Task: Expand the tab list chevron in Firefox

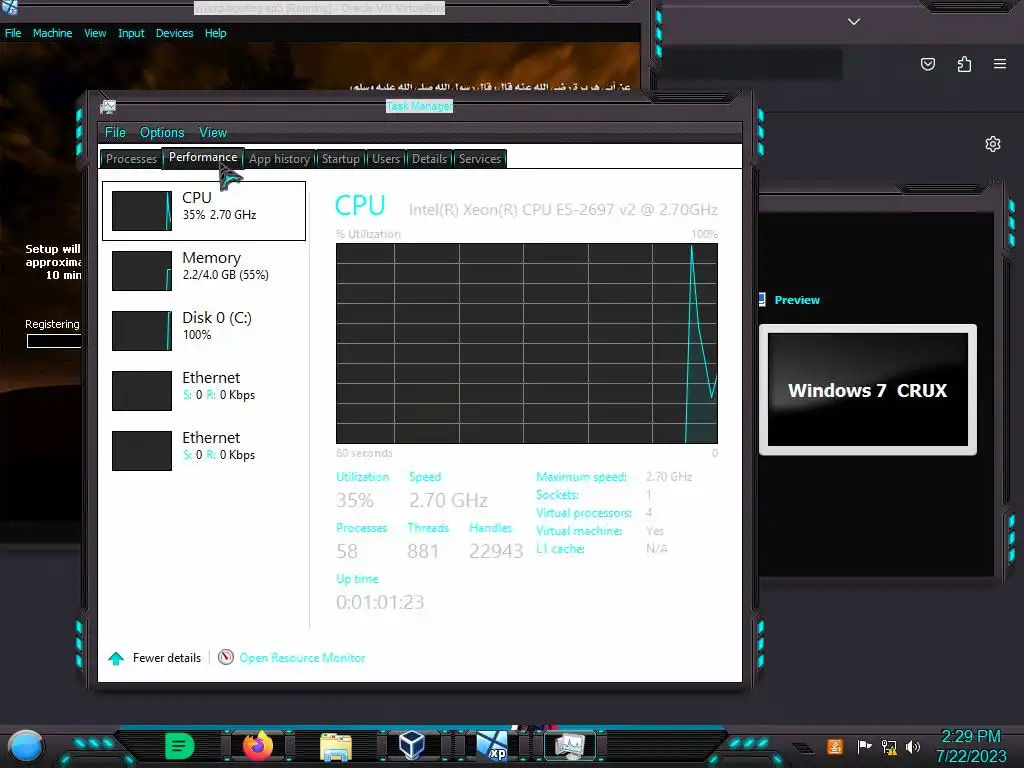Action: tap(854, 22)
